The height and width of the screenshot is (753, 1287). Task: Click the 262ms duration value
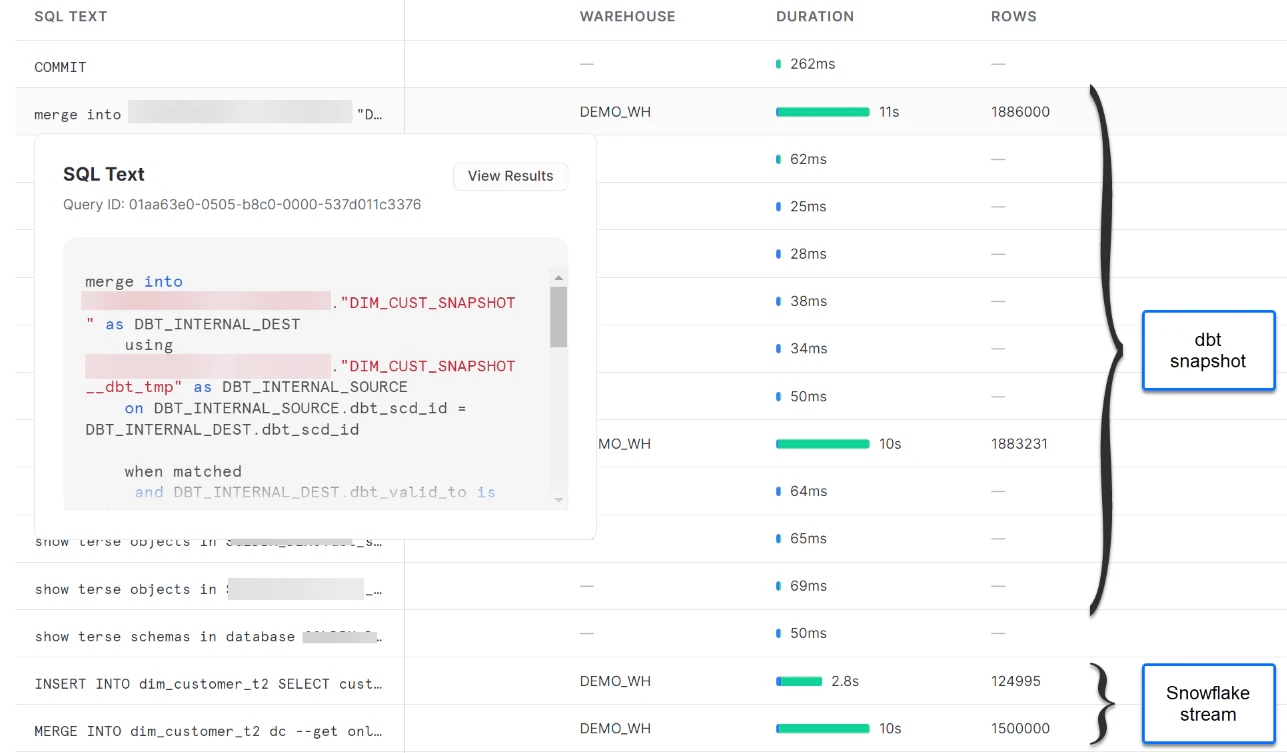pyautogui.click(x=812, y=64)
